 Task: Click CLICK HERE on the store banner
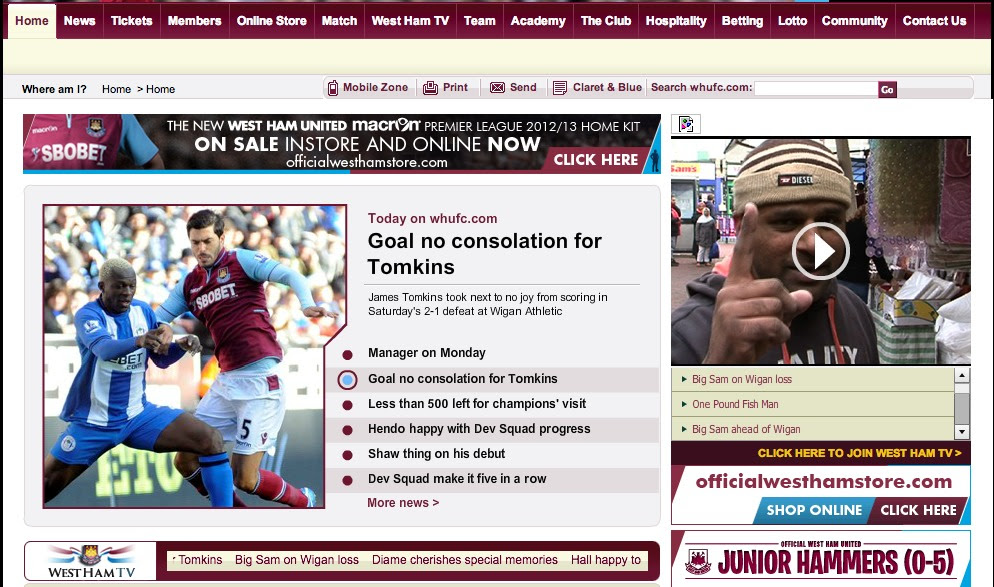[x=919, y=510]
